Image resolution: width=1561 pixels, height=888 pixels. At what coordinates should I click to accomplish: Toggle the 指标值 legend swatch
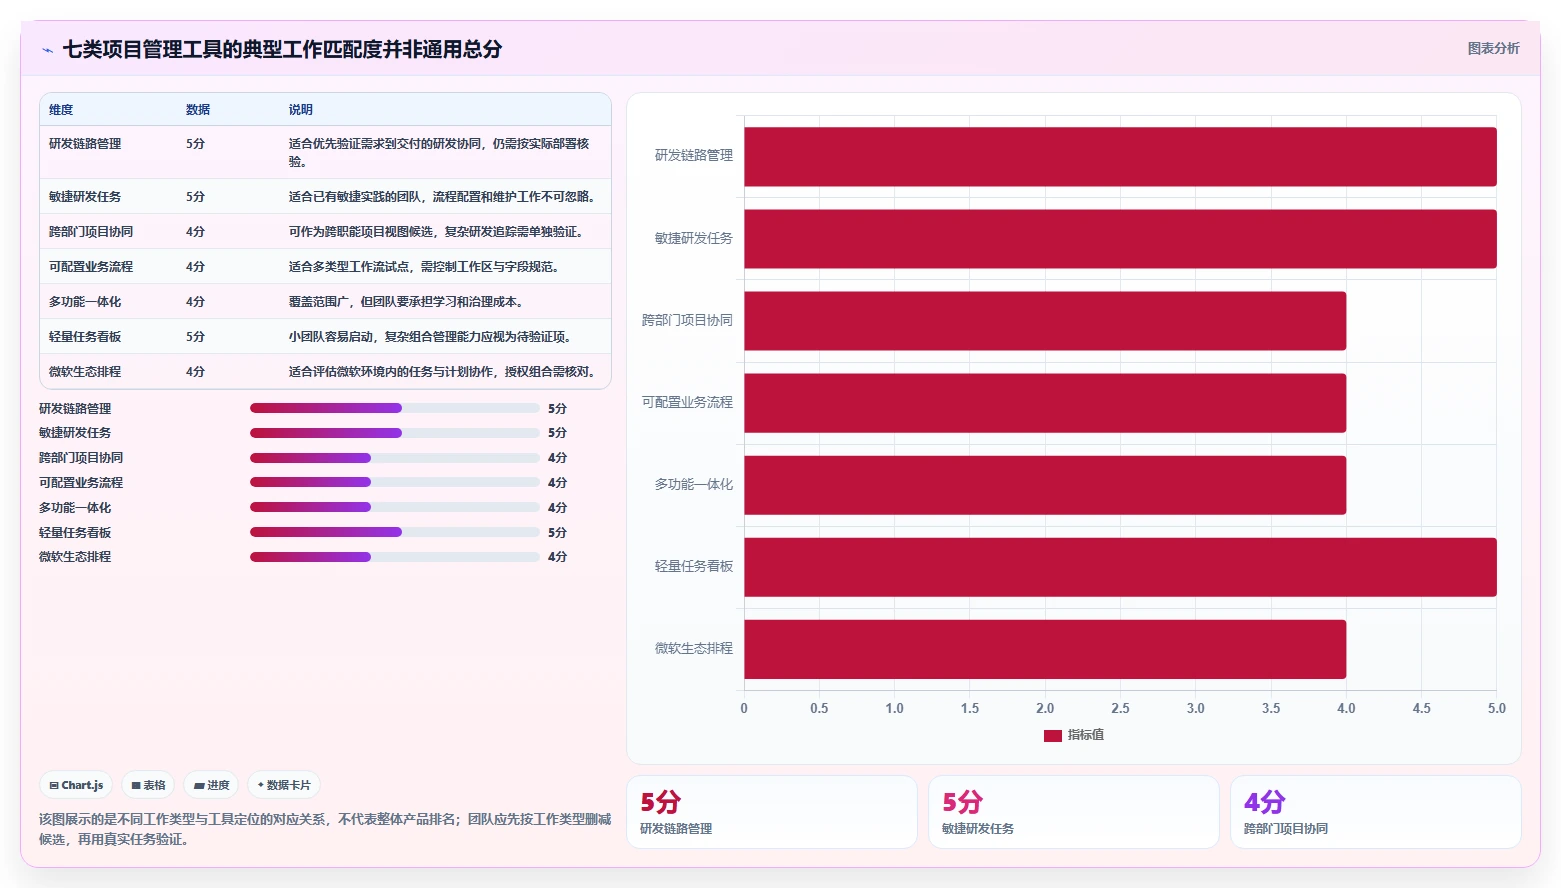1052,735
